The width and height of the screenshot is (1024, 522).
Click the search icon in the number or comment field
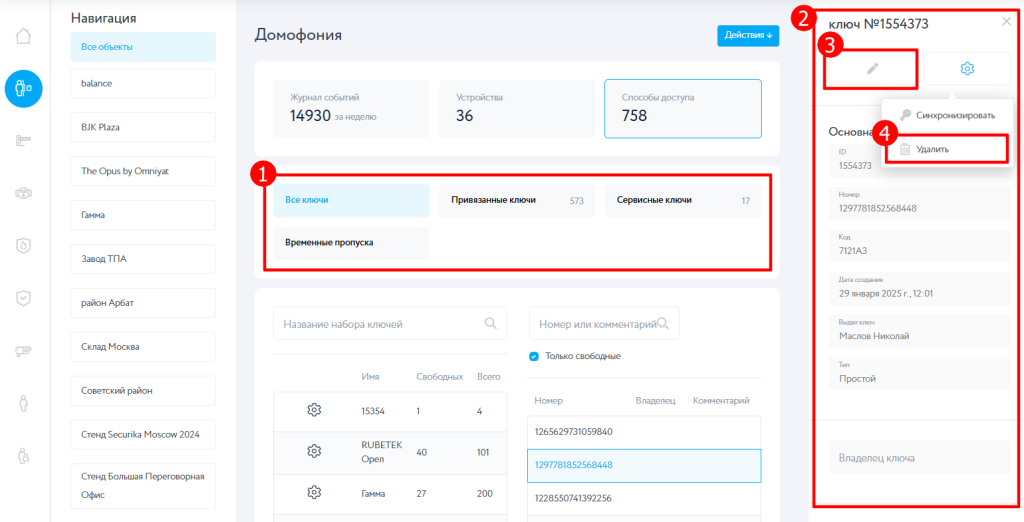(664, 323)
